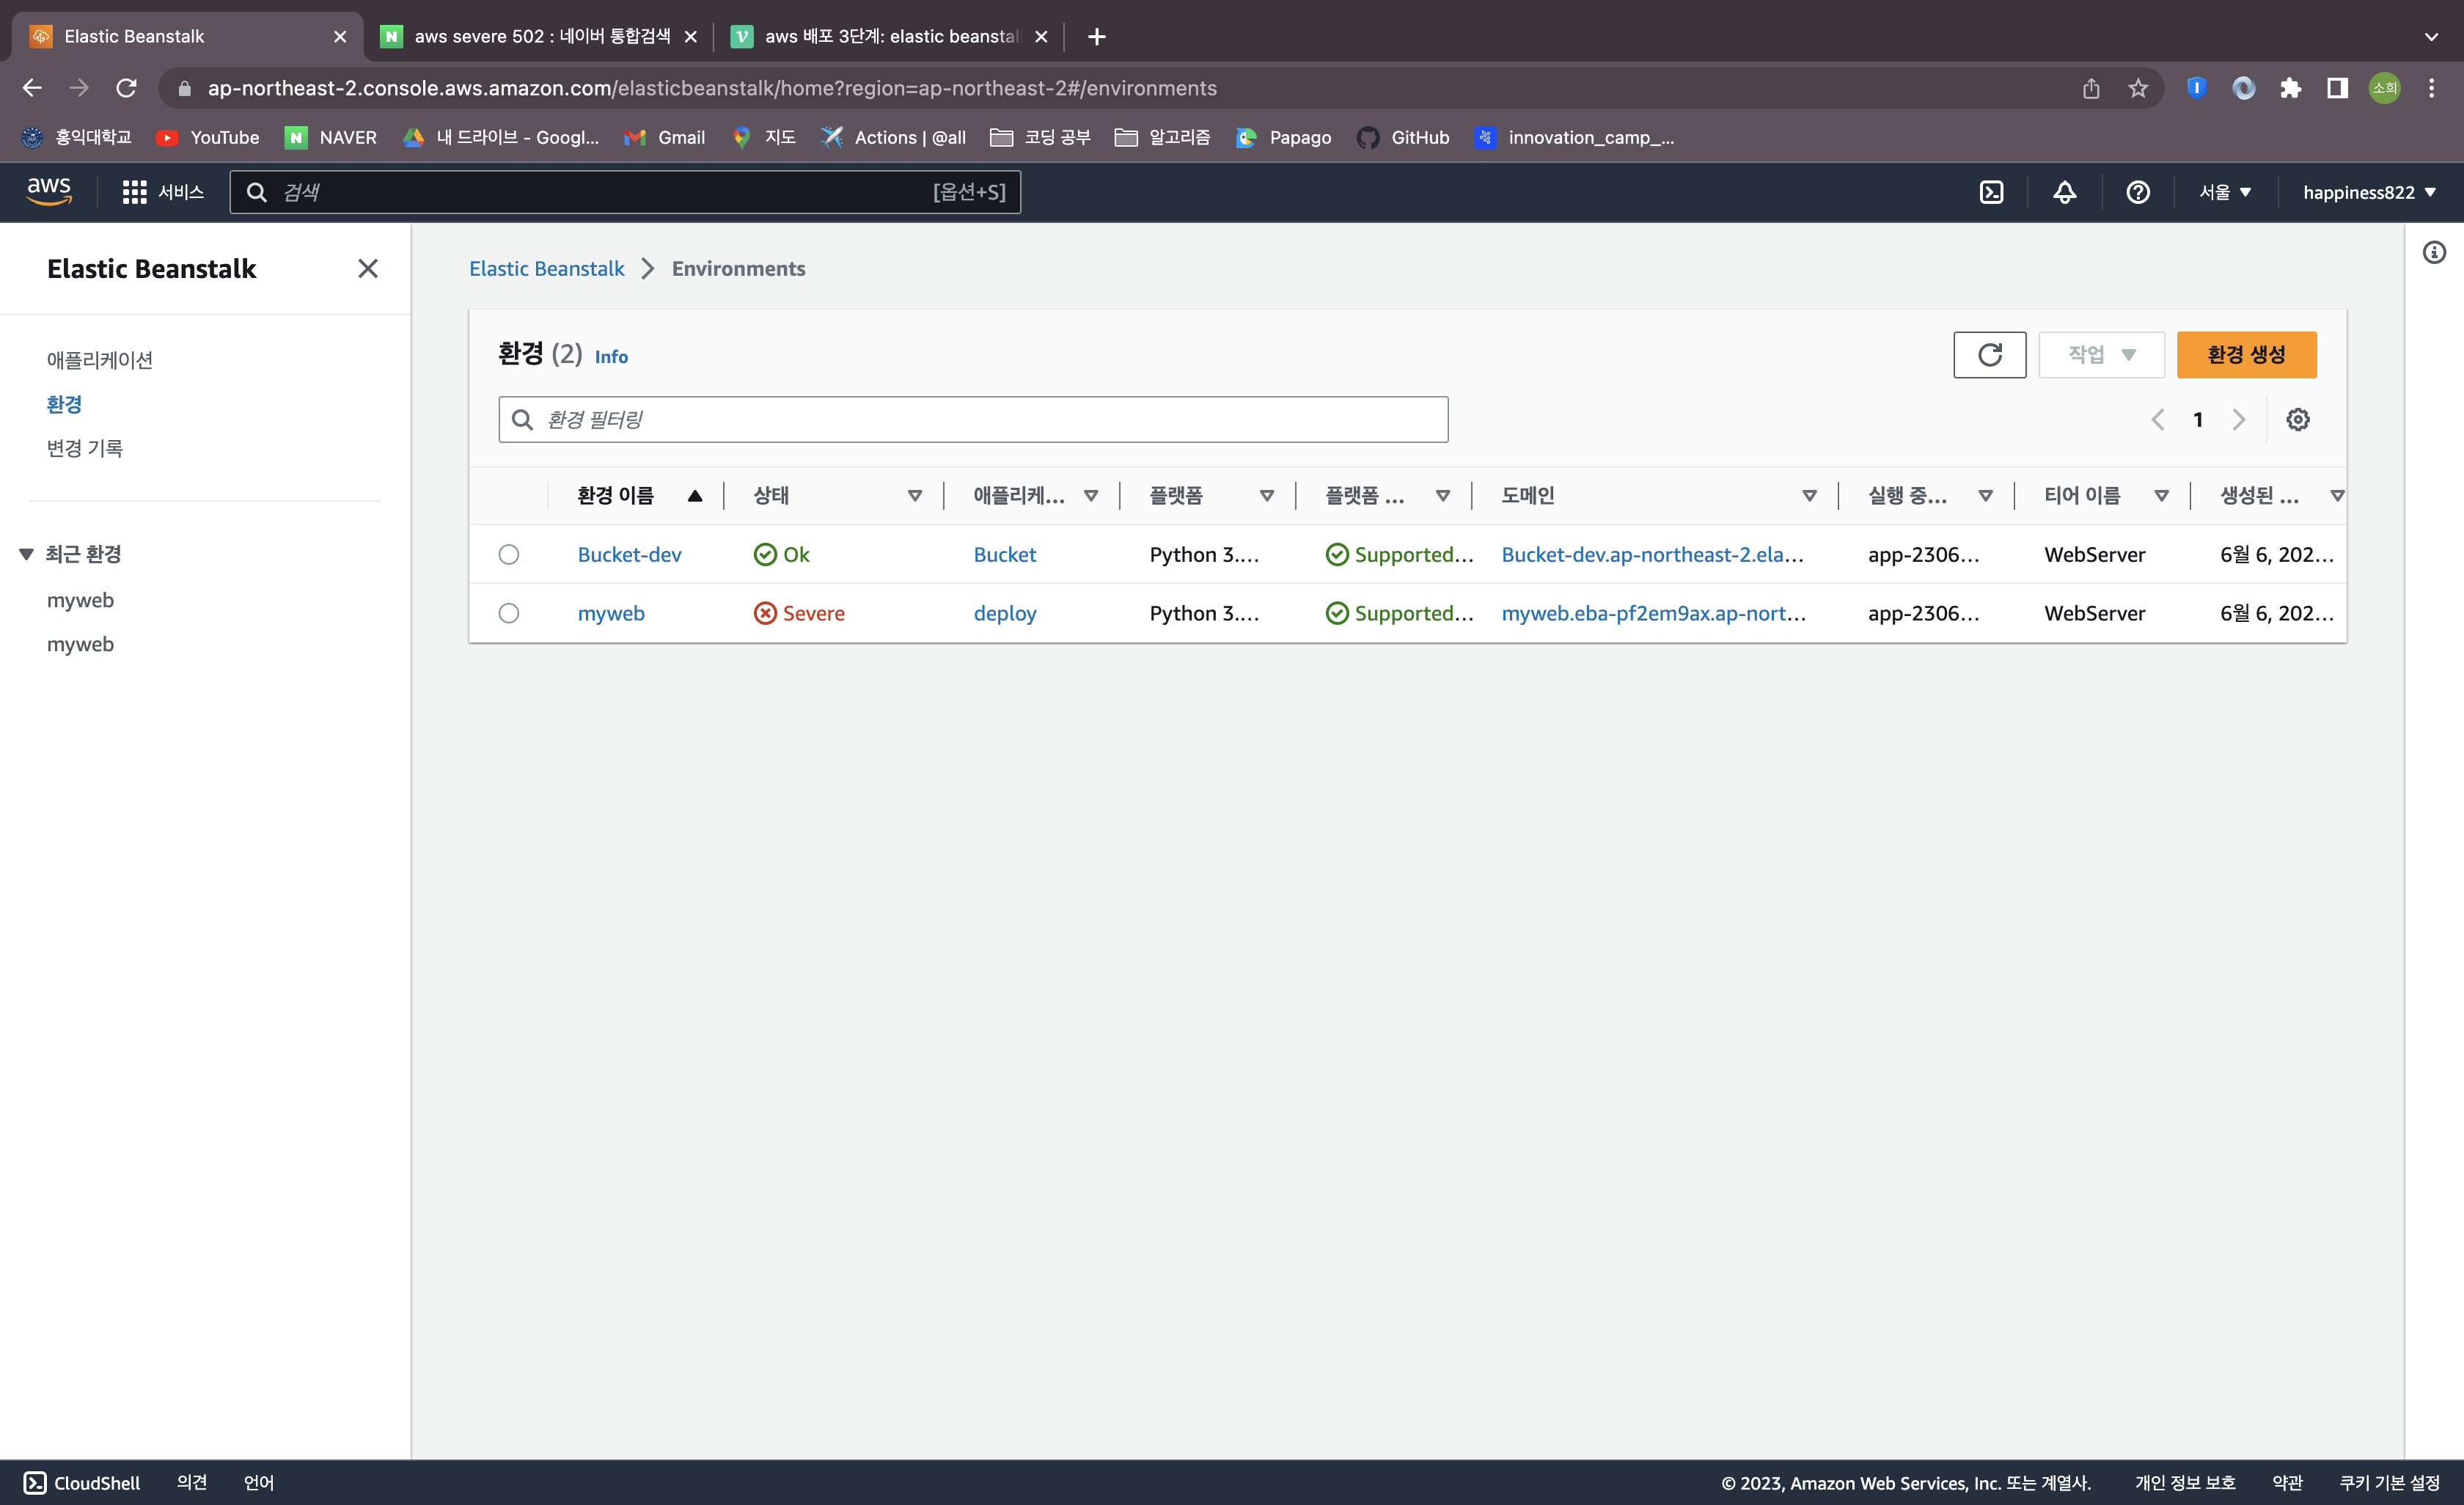
Task: Go to 애플리케이션 in the sidebar
Action: click(100, 360)
